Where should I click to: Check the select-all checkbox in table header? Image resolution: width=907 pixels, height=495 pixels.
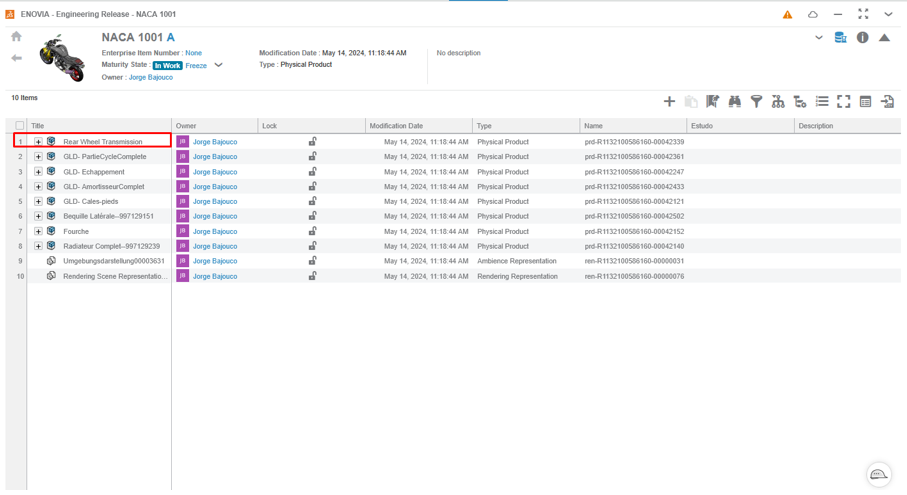[20, 126]
